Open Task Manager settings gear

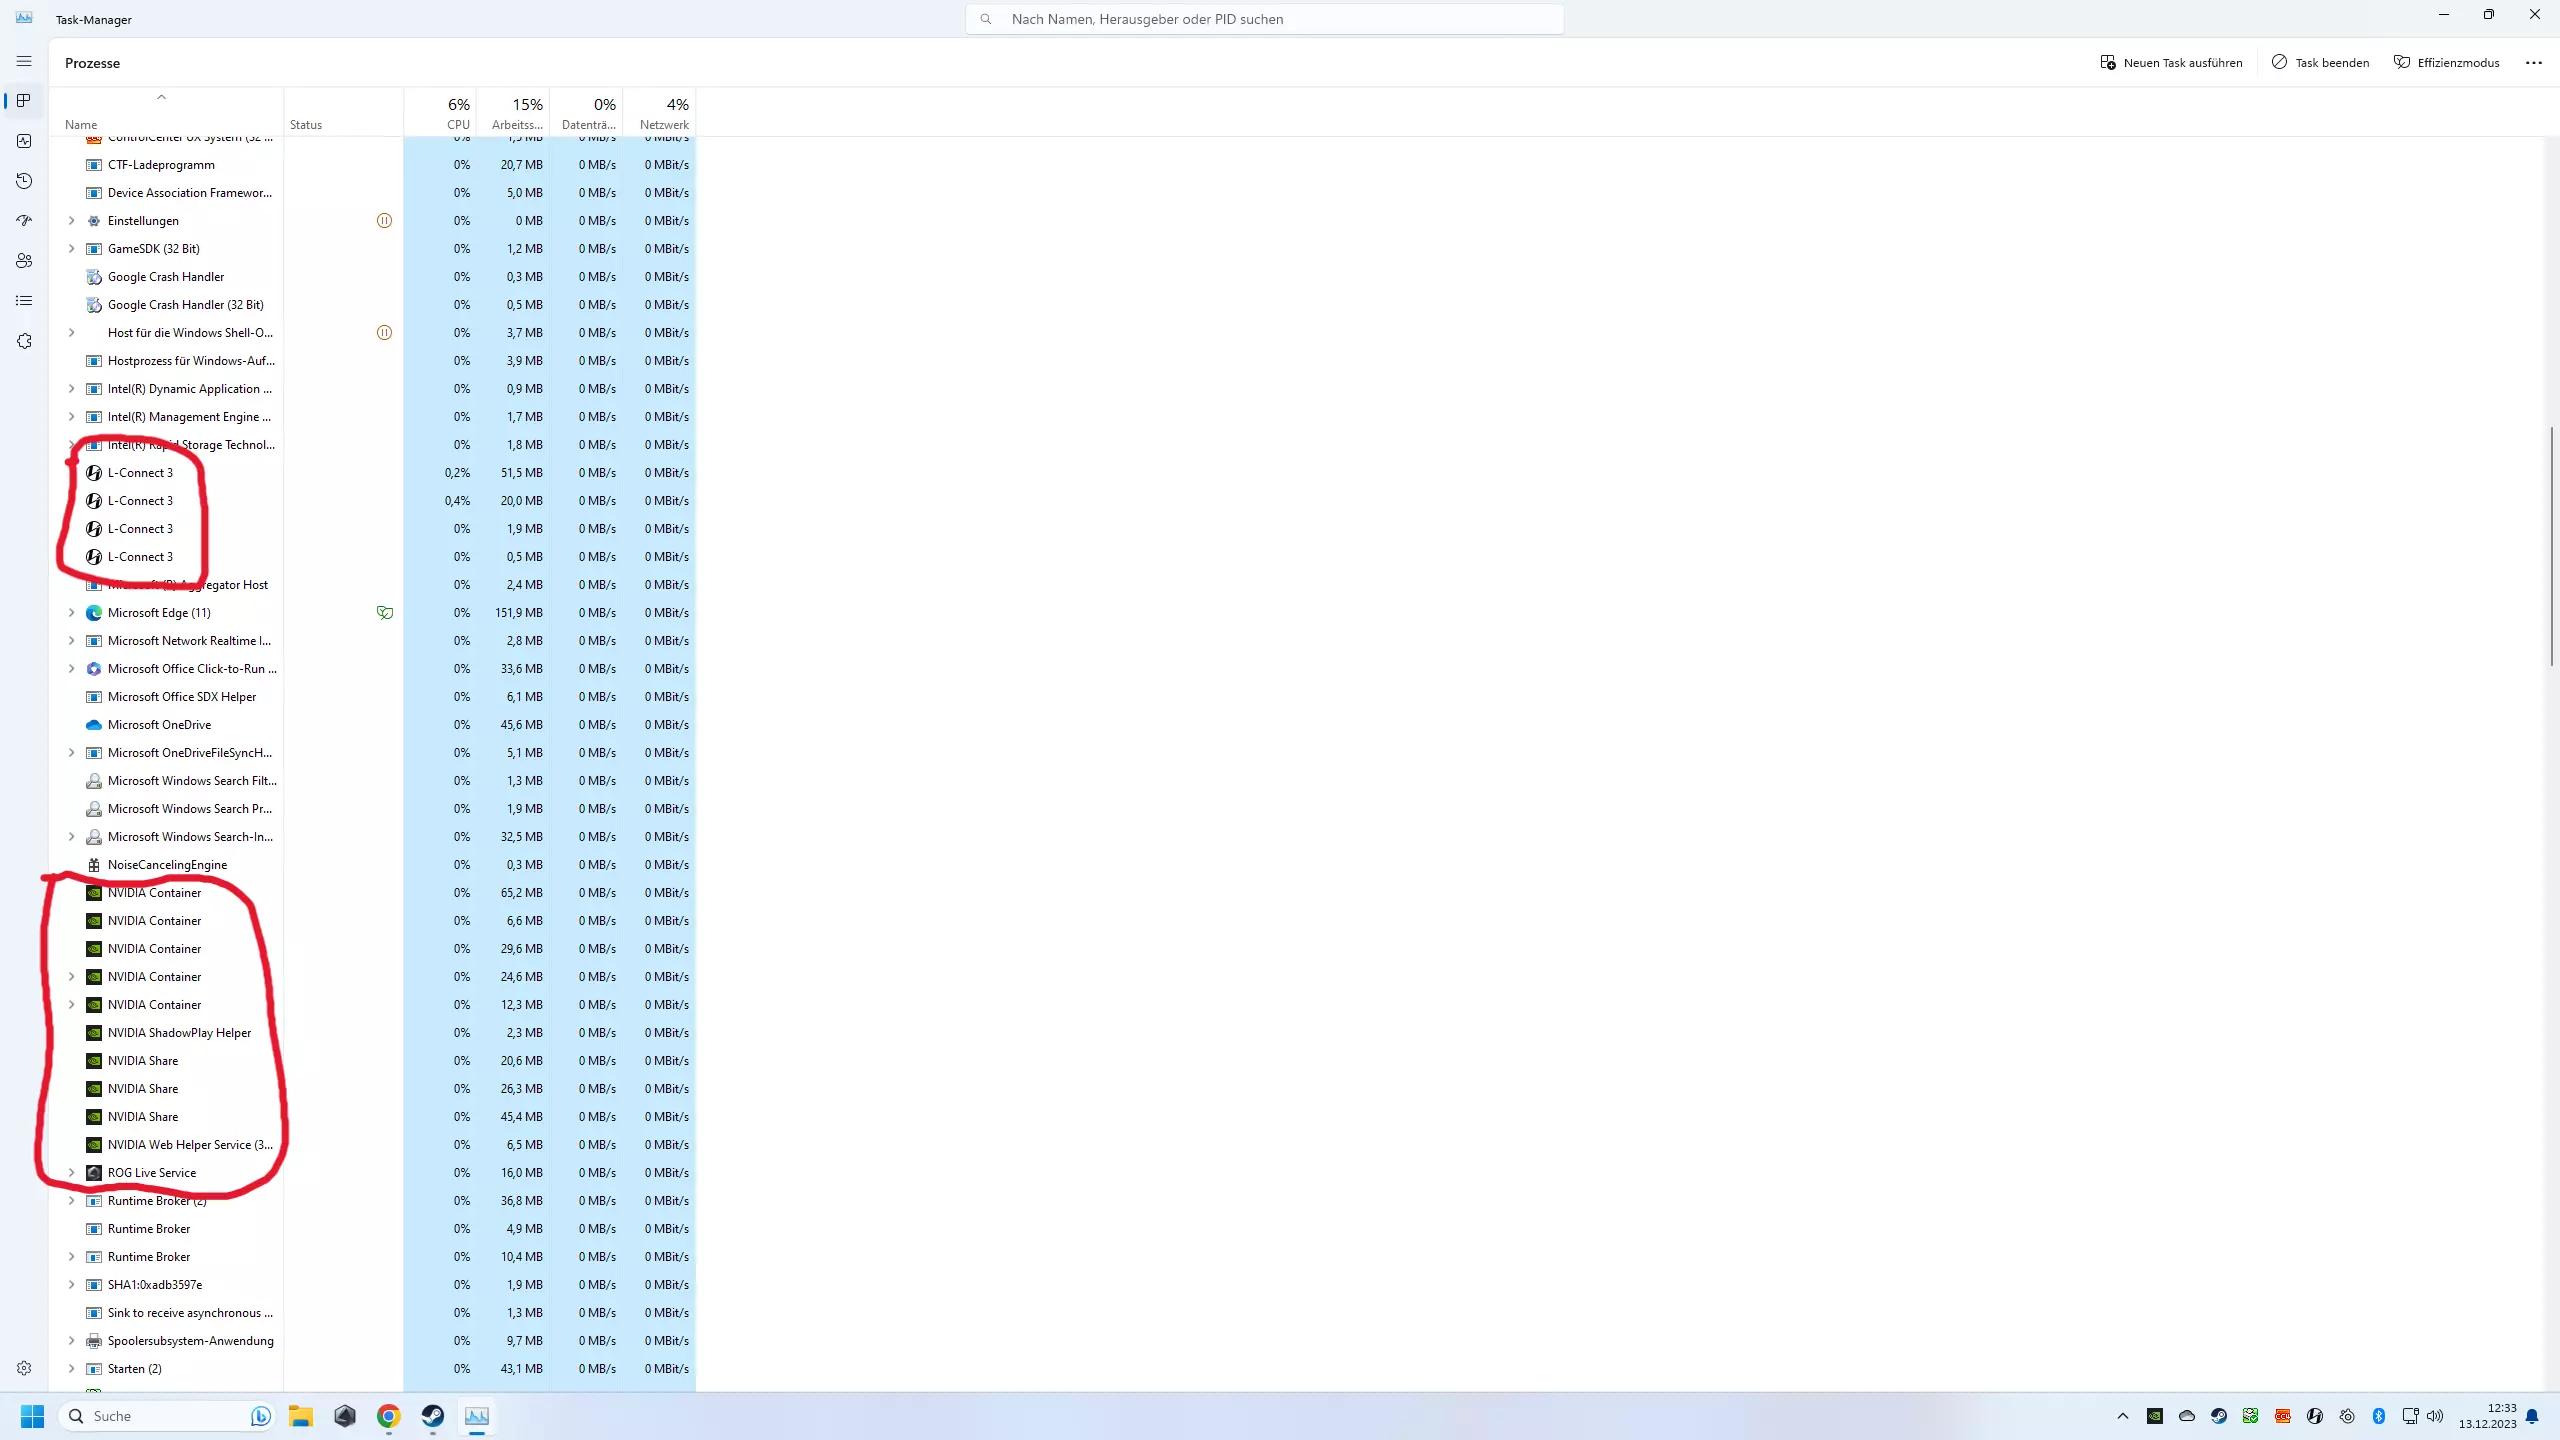coord(24,1368)
